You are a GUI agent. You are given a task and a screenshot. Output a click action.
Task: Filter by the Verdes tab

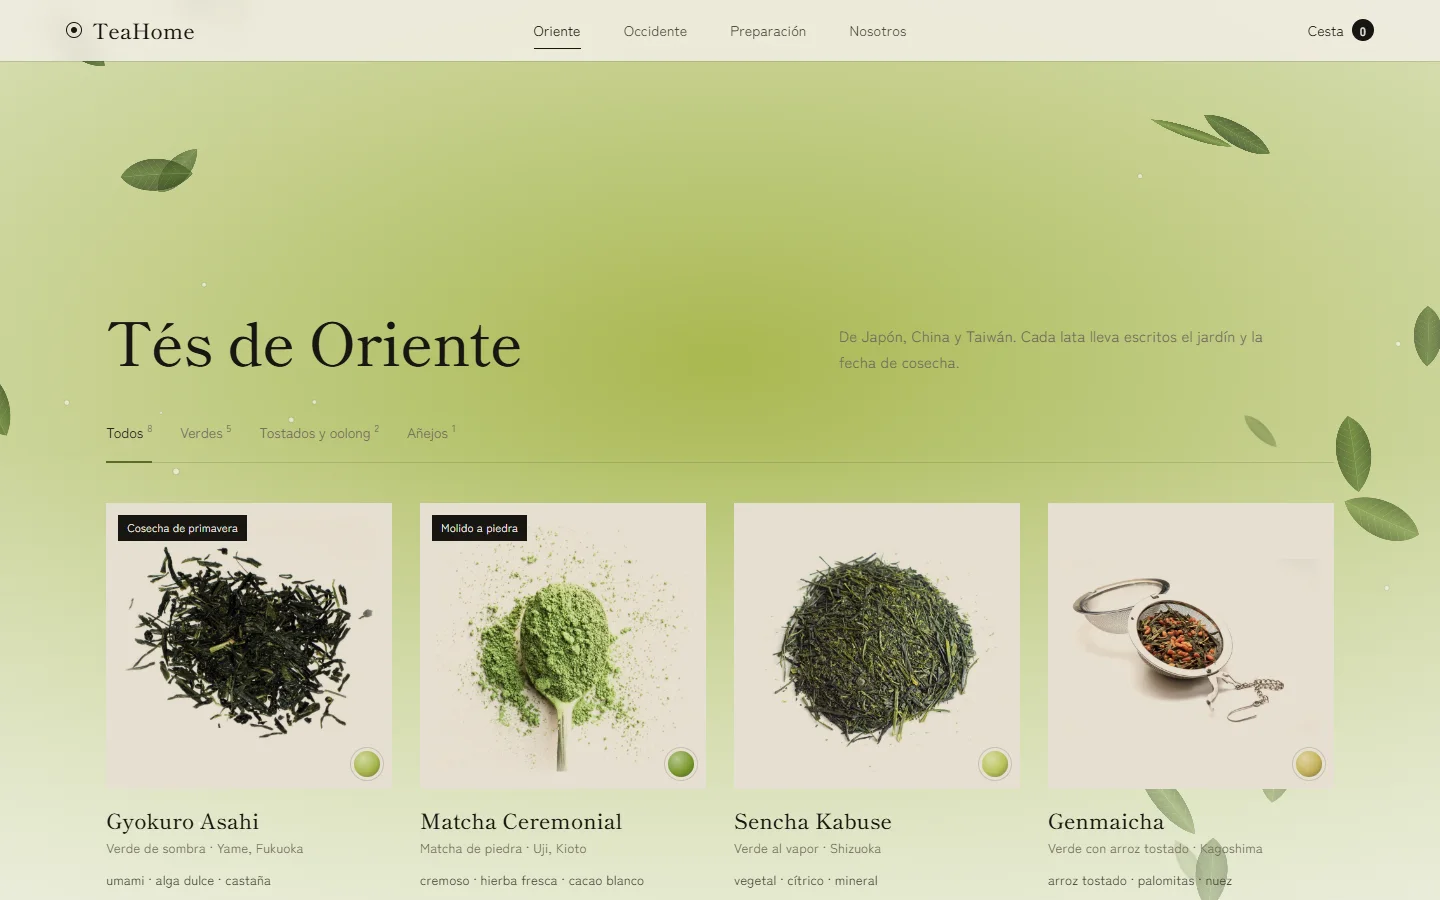205,433
